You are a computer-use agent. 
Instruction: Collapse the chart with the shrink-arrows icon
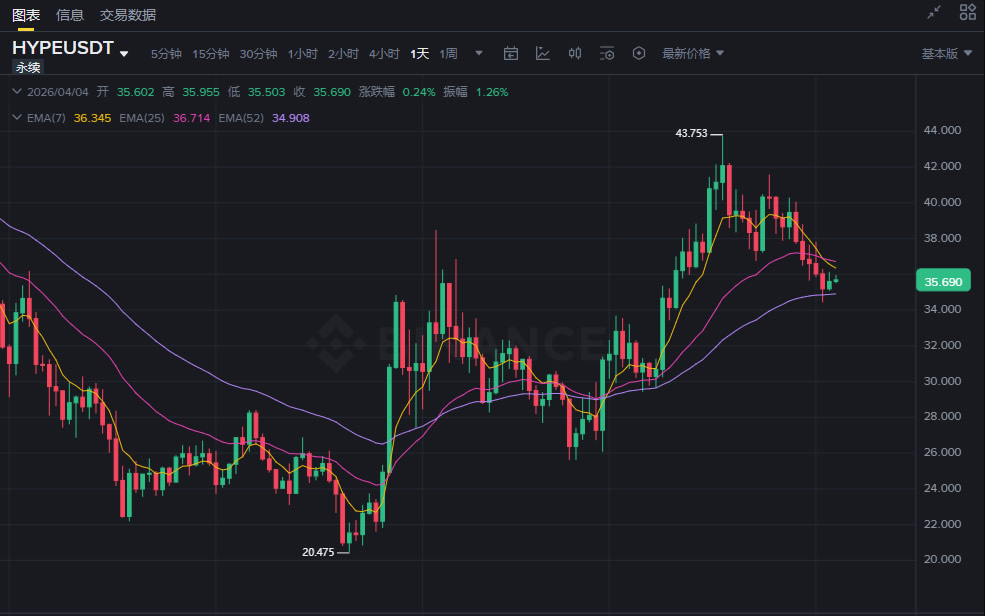pyautogui.click(x=934, y=14)
